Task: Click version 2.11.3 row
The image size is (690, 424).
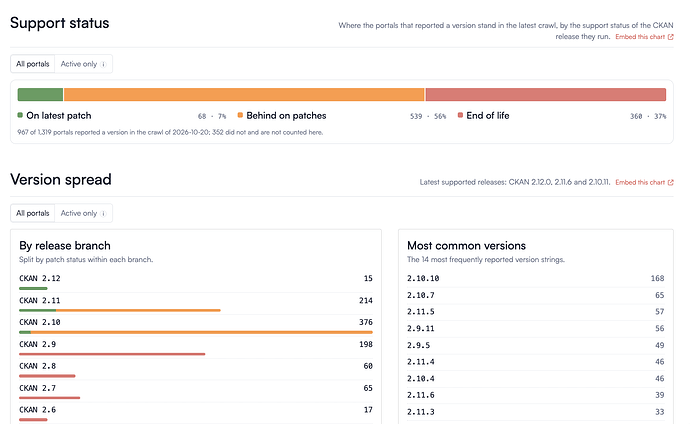Action: pos(536,412)
